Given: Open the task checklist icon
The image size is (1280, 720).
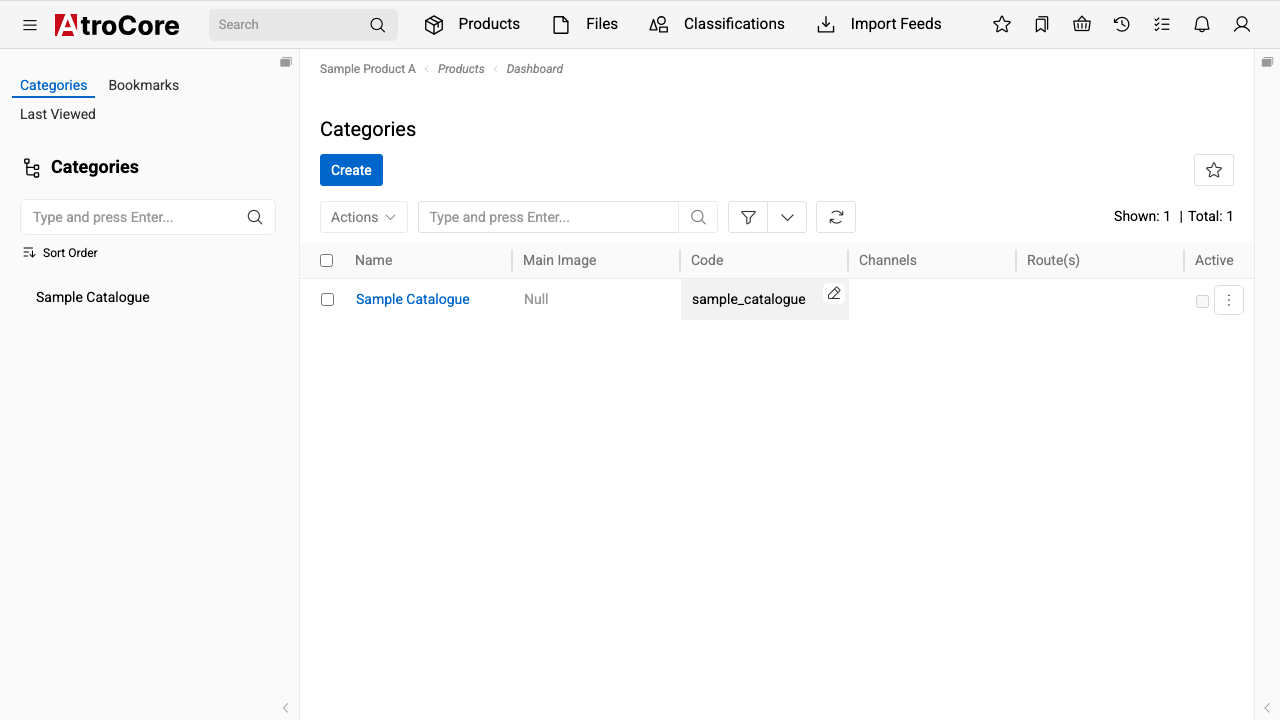Looking at the screenshot, I should pyautogui.click(x=1162, y=25).
